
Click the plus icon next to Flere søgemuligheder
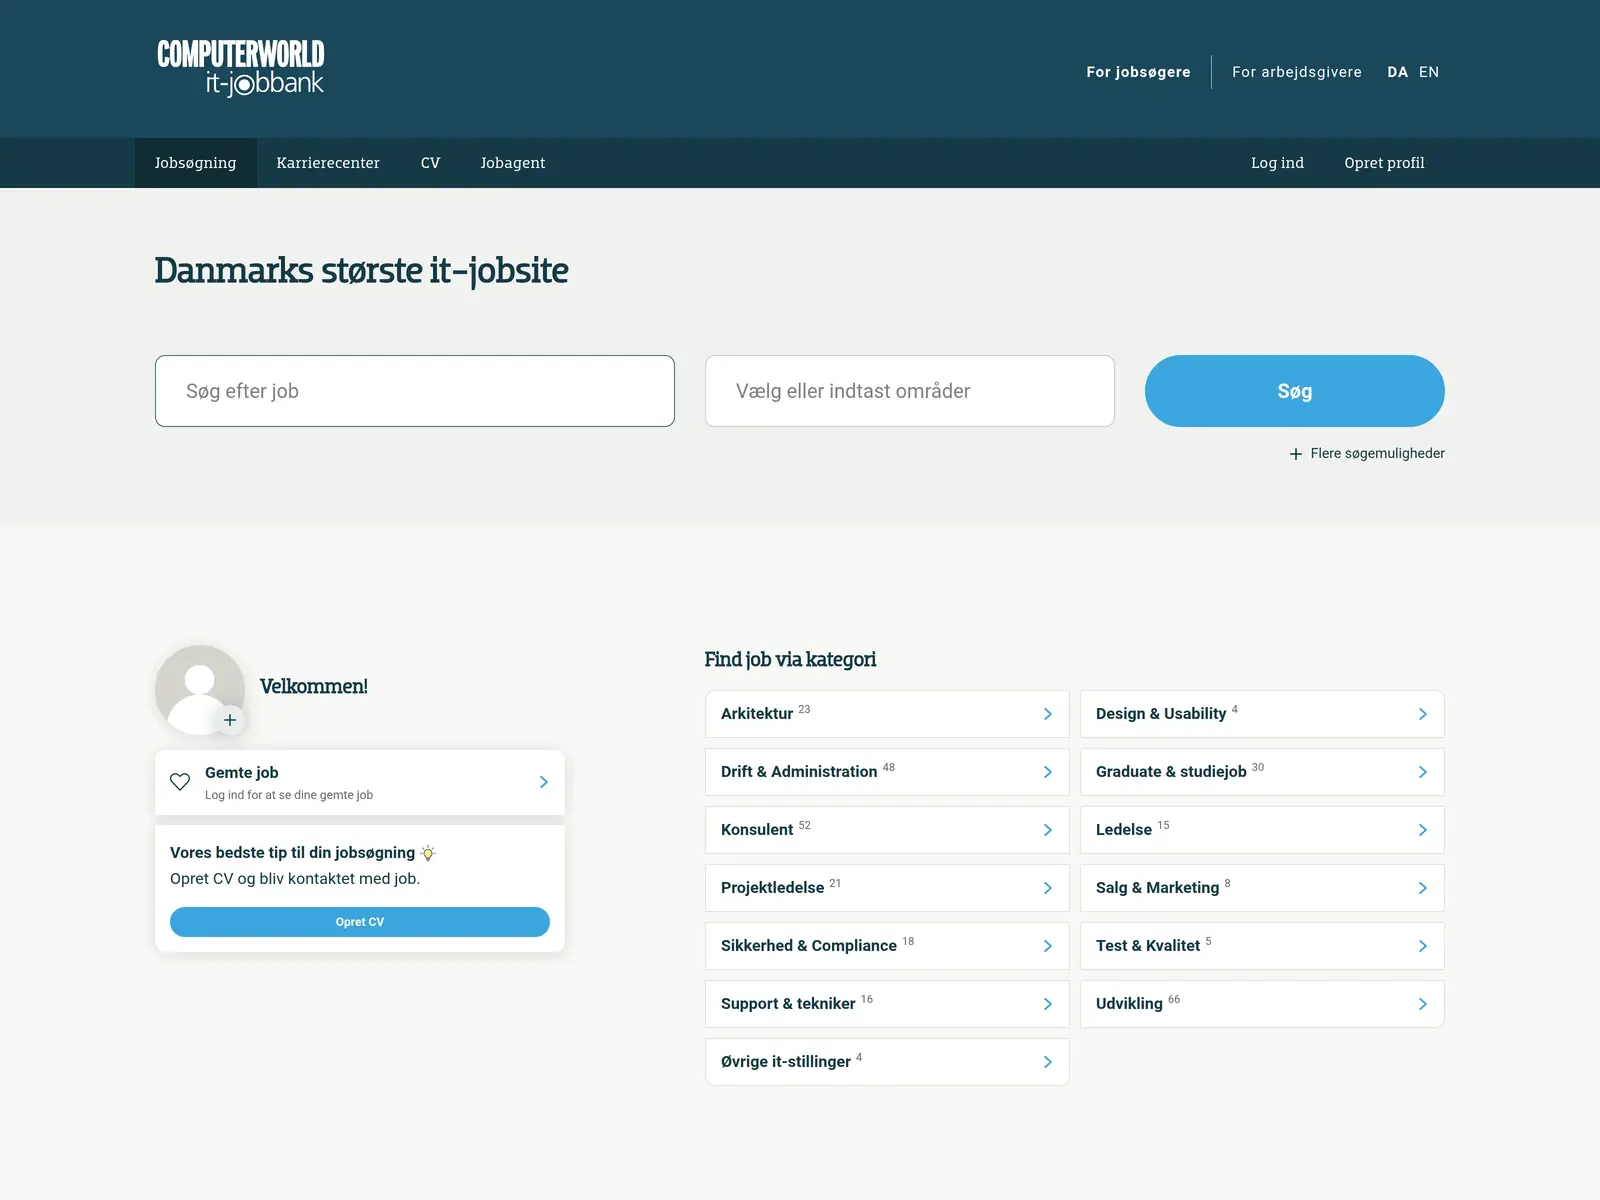tap(1296, 454)
